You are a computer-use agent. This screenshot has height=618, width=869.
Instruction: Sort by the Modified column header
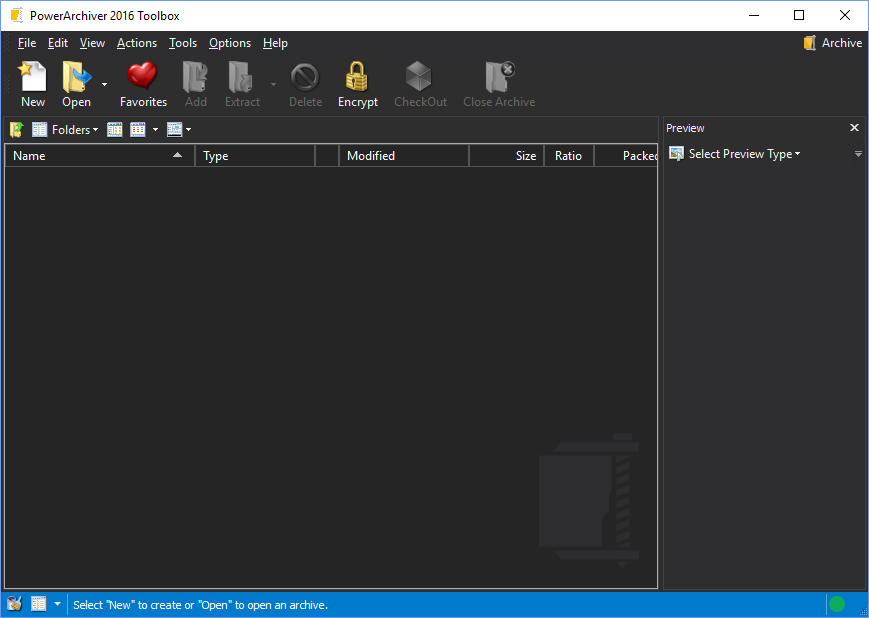[x=403, y=156]
